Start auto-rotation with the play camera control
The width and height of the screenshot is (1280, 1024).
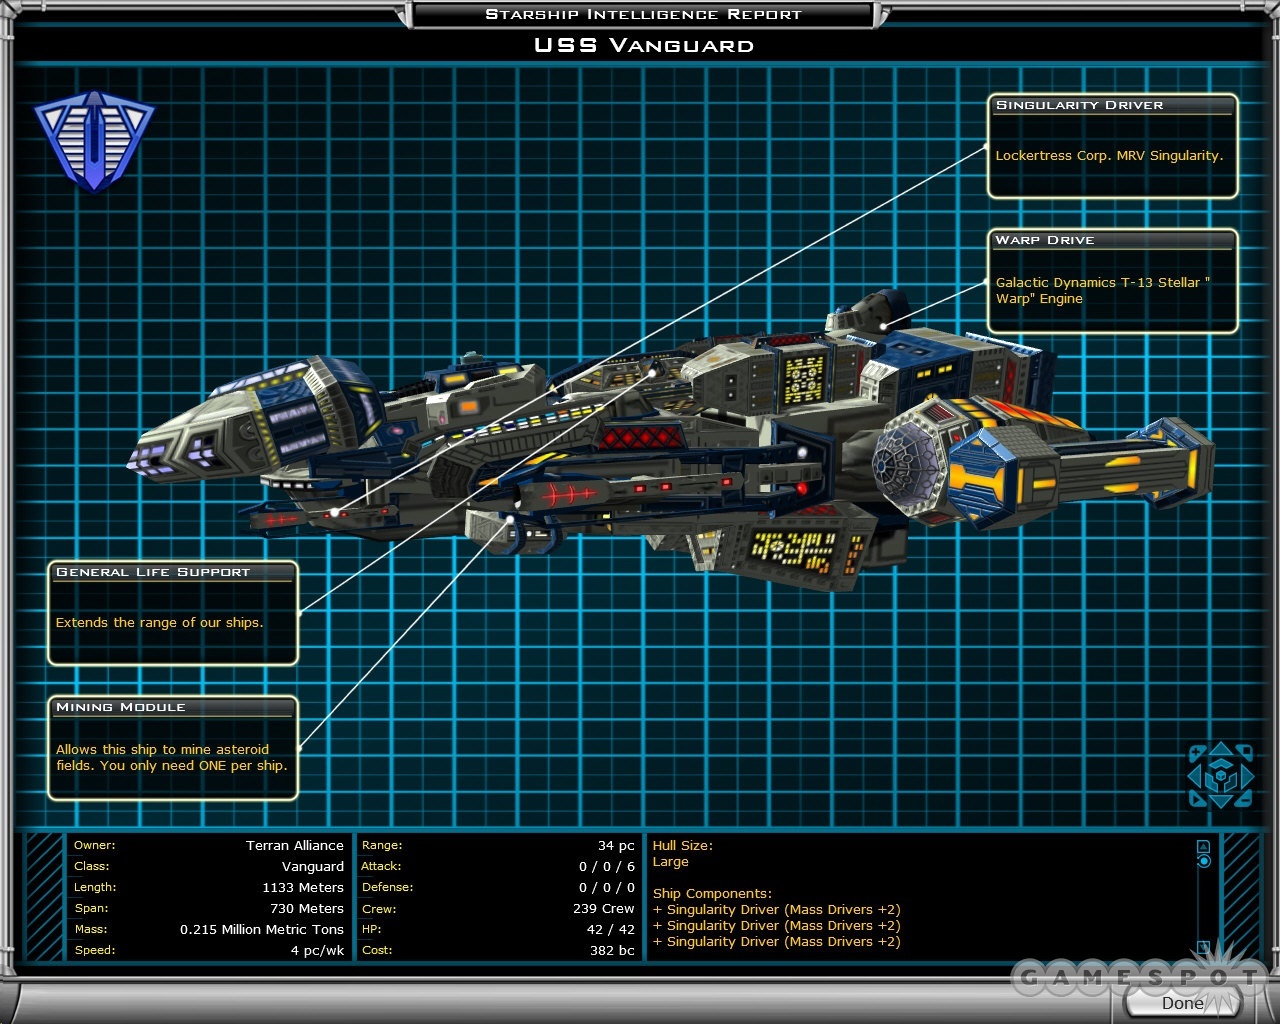1196,799
